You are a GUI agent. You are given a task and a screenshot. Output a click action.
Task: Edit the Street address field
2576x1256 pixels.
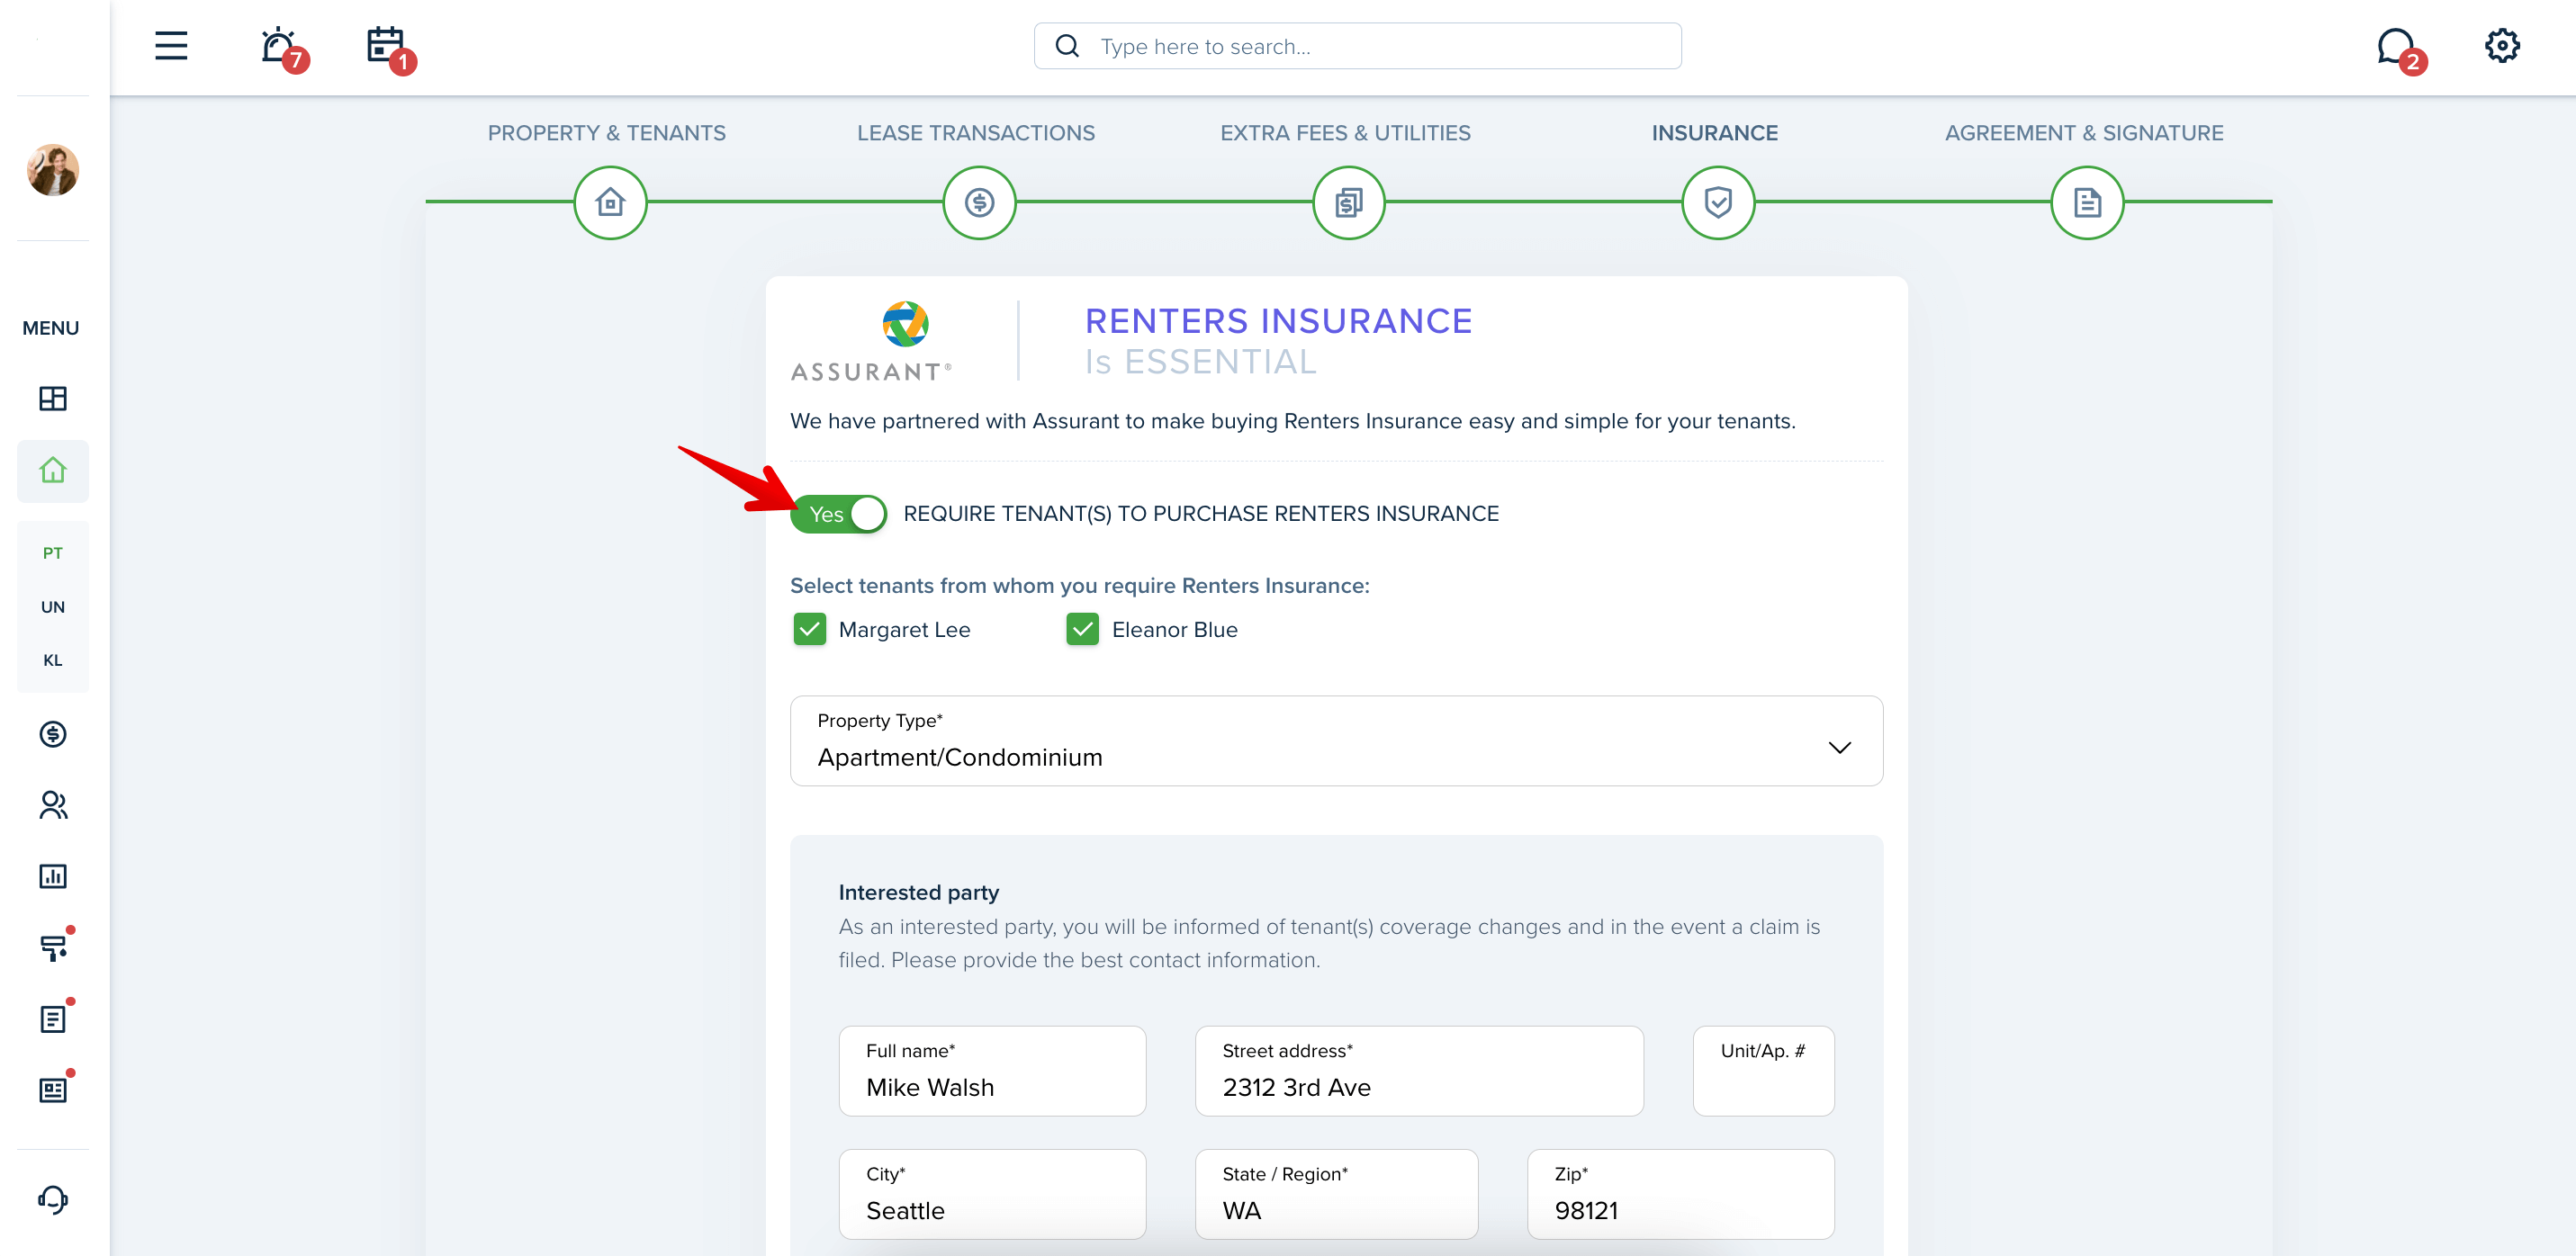1419,1071
